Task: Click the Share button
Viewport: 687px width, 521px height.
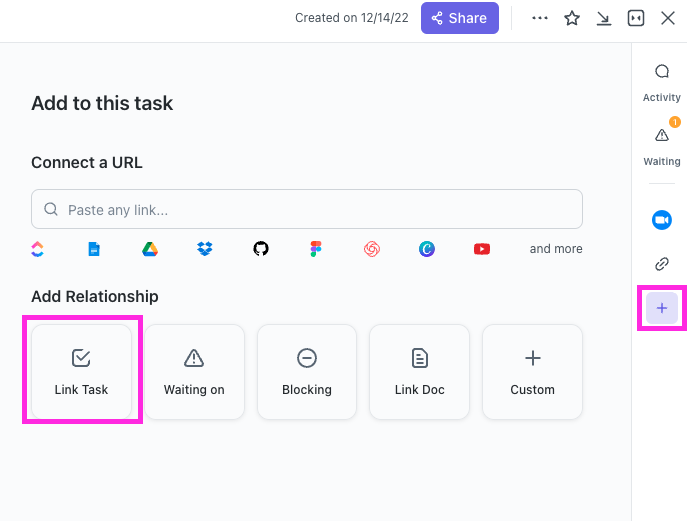Action: click(x=459, y=18)
